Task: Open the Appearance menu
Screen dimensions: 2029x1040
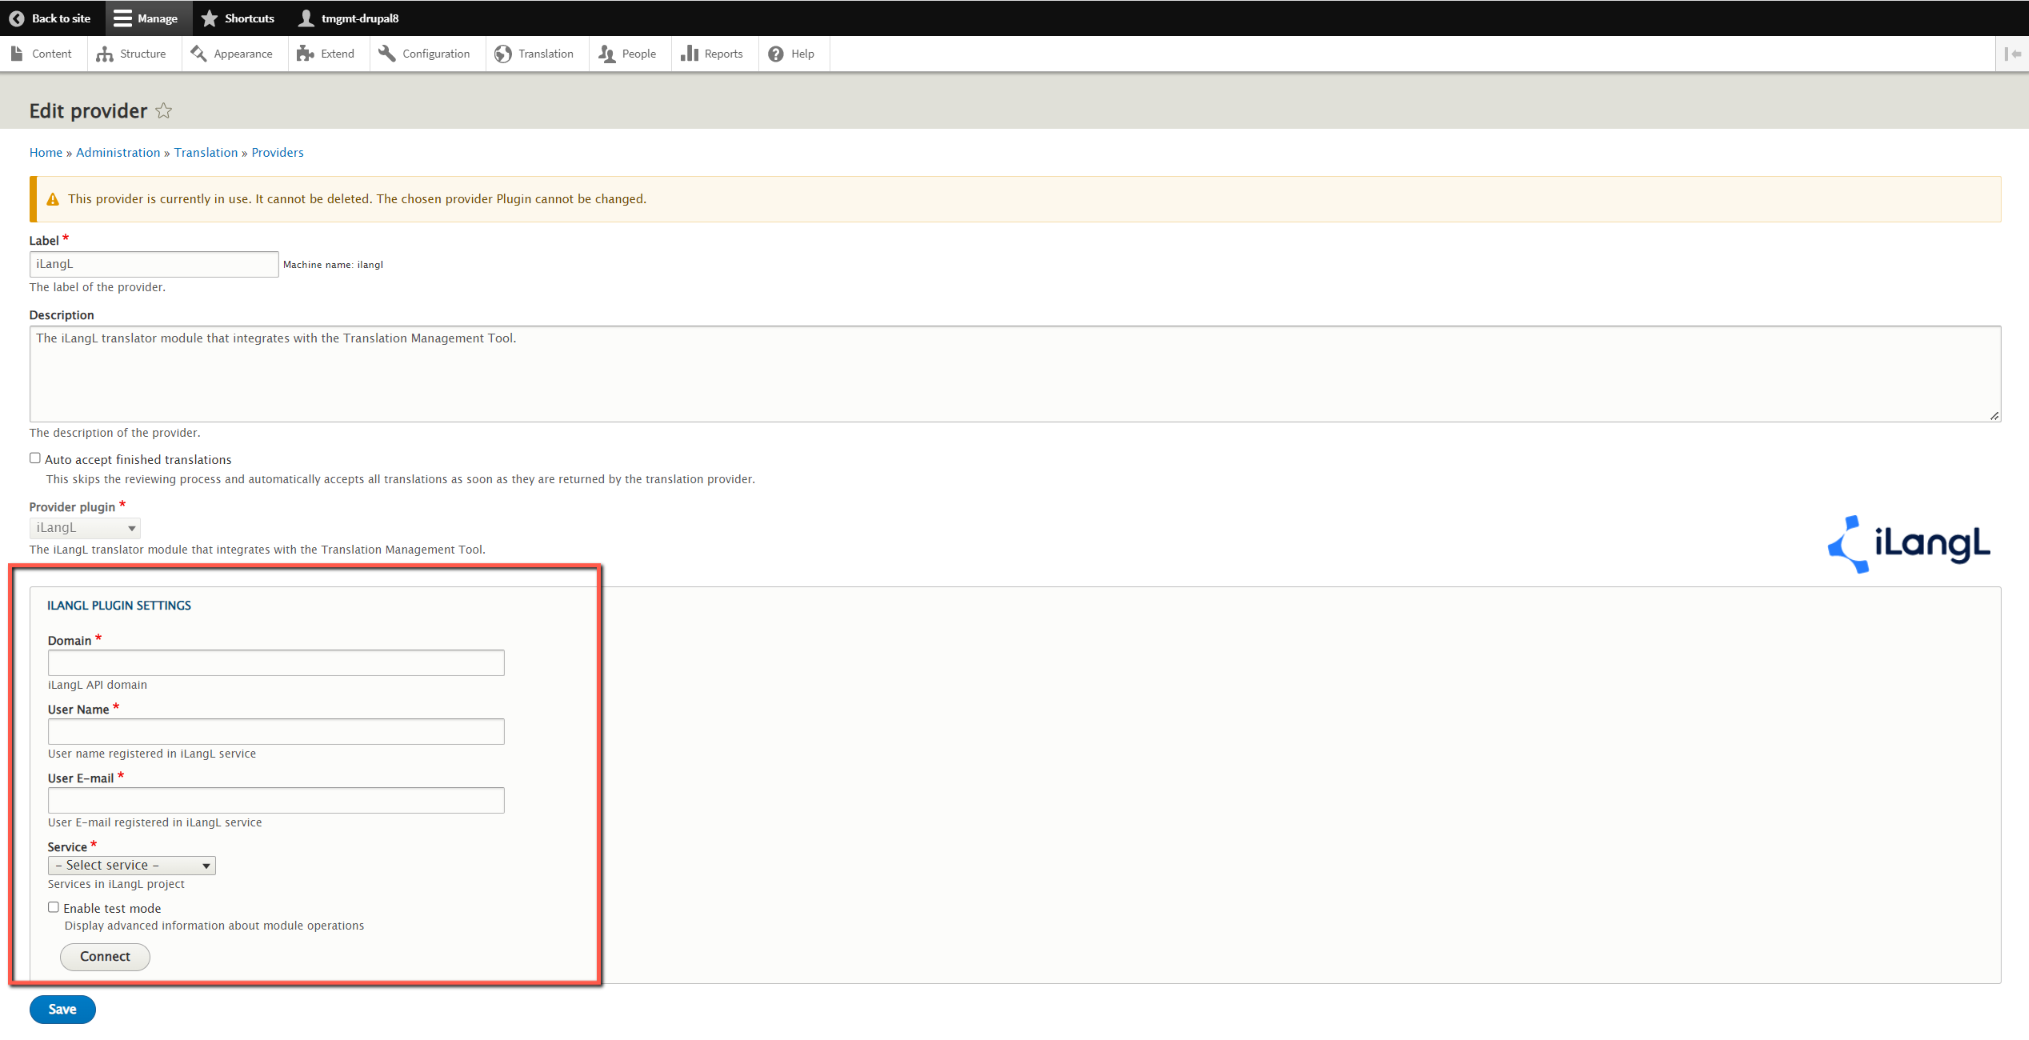Action: coord(232,54)
